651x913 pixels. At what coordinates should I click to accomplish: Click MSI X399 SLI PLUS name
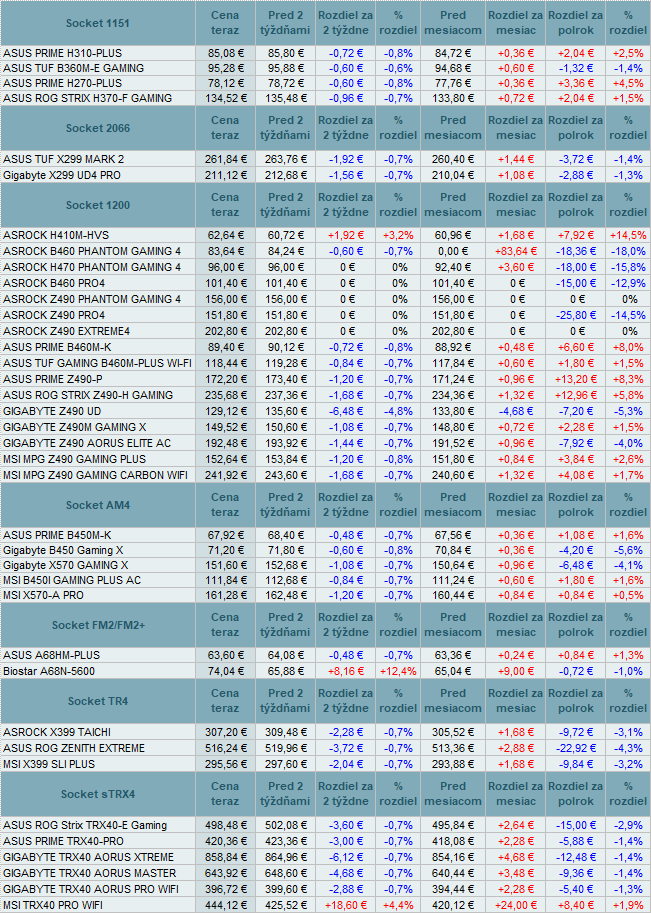[49, 764]
